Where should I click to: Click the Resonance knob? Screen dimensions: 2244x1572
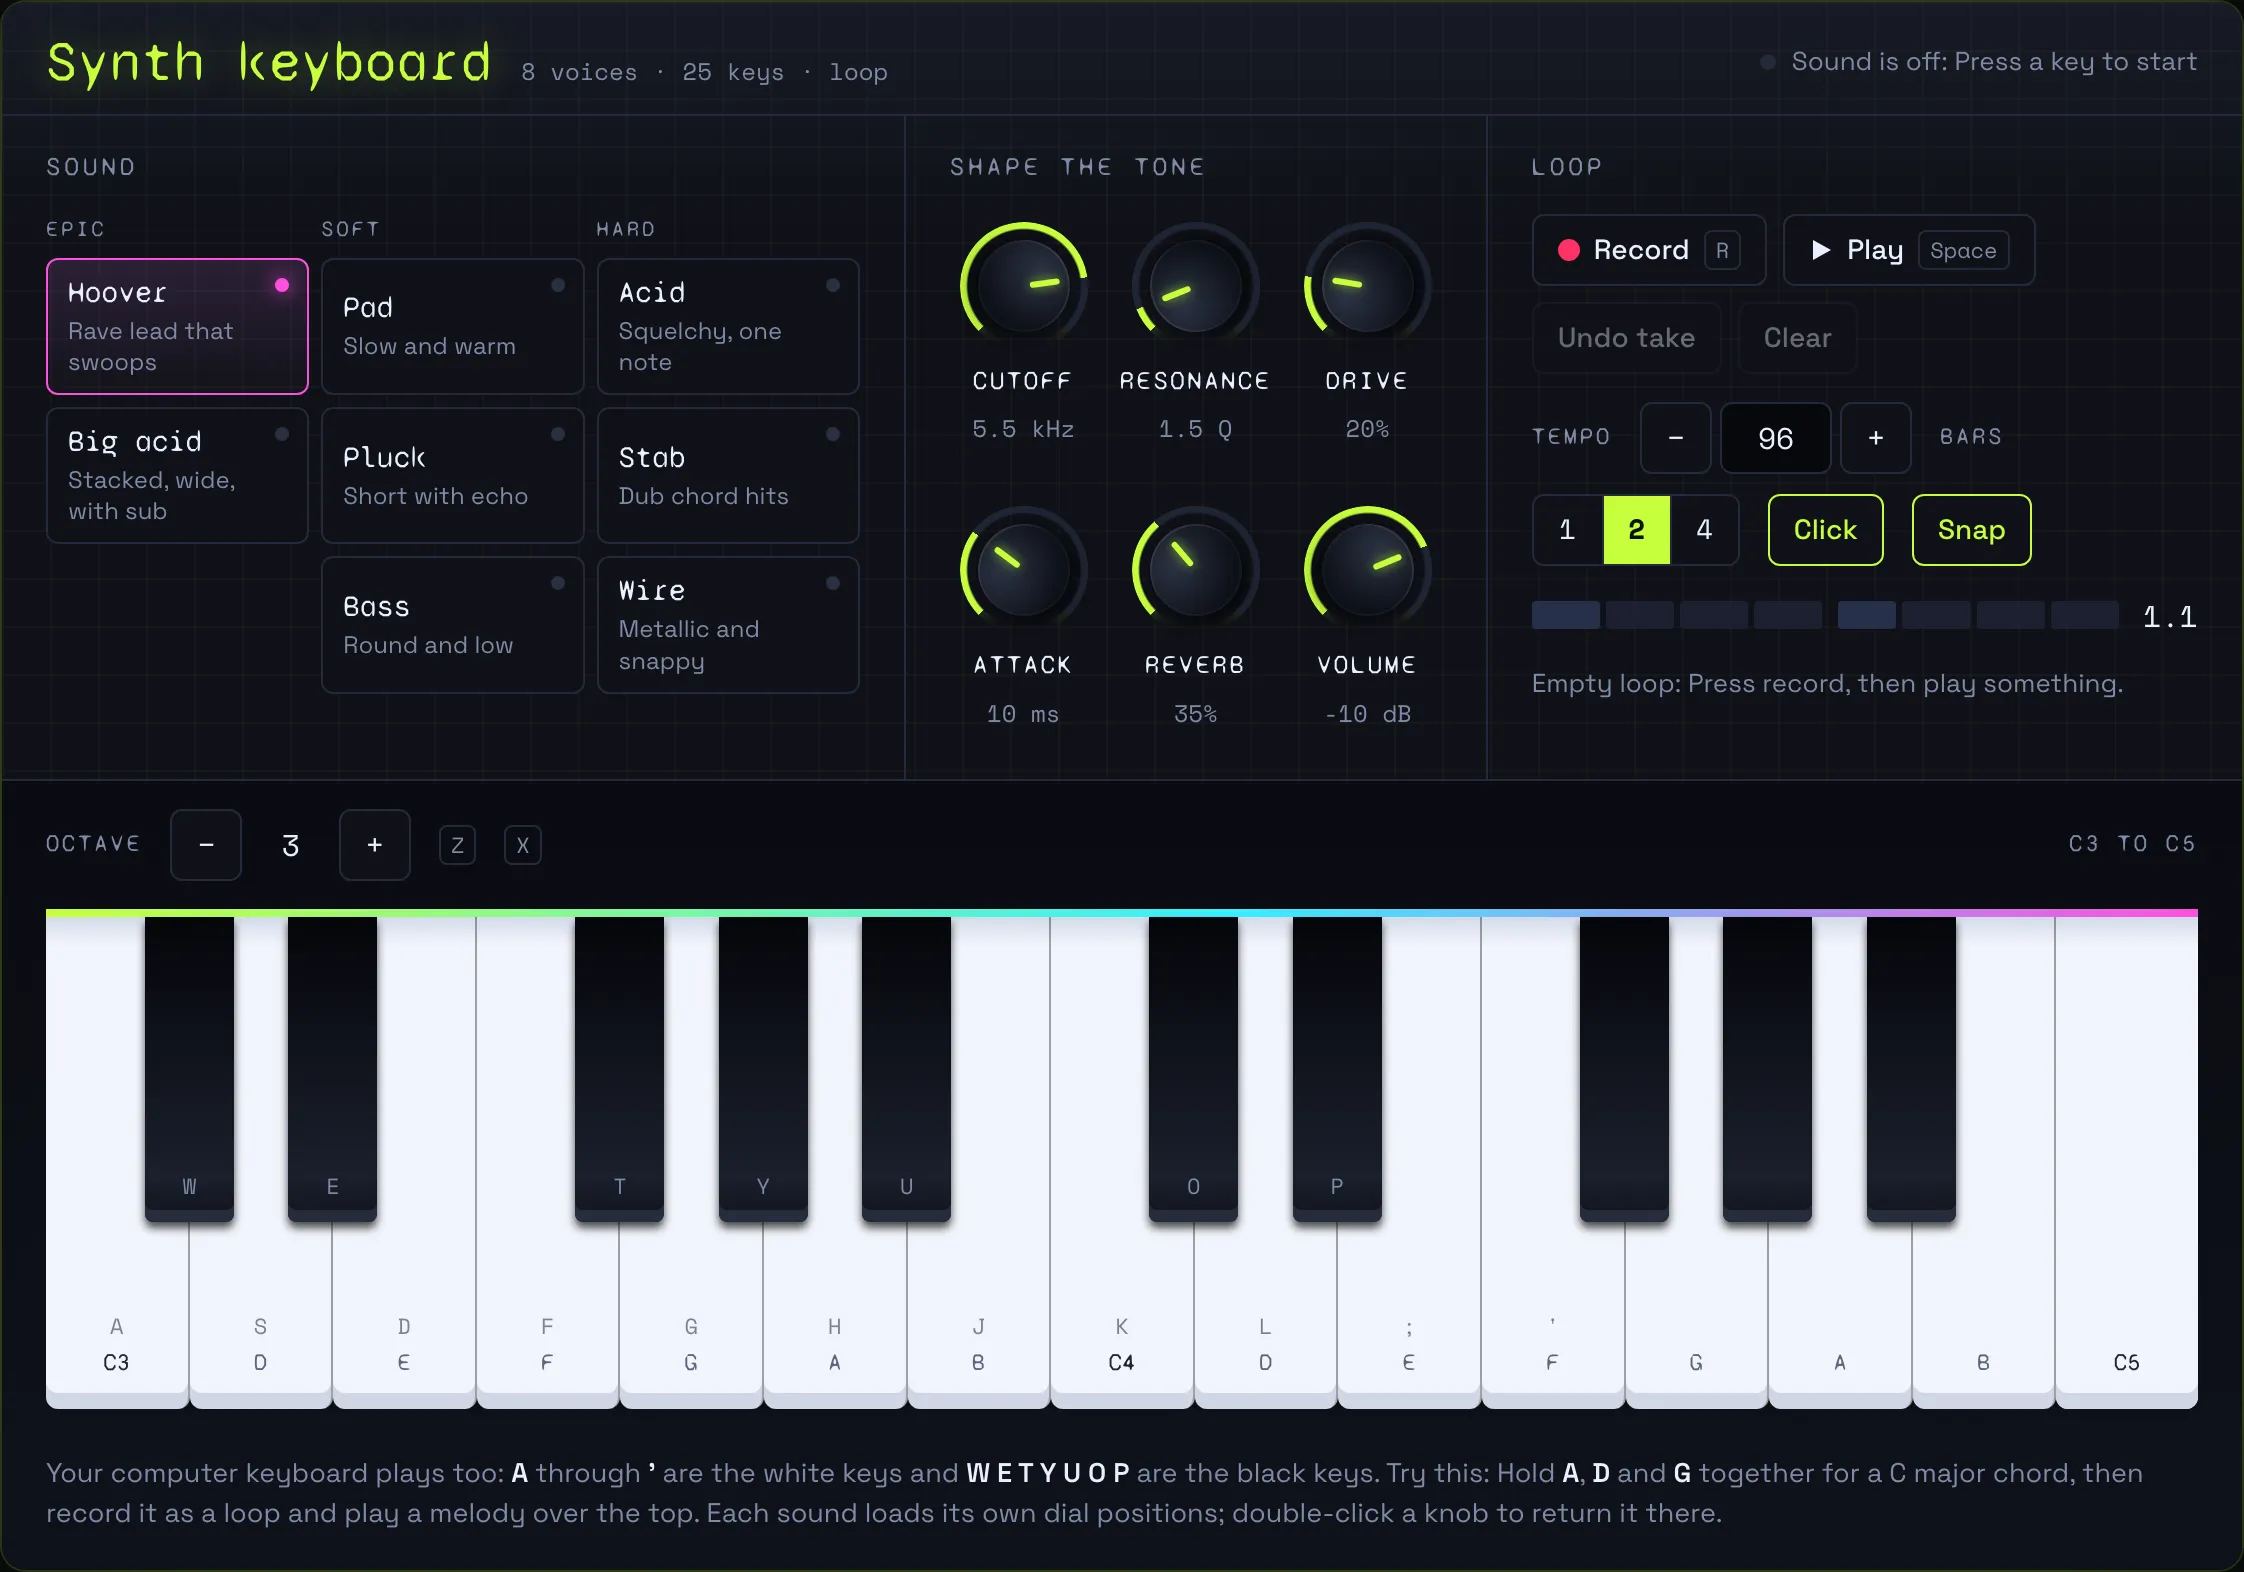coord(1195,287)
